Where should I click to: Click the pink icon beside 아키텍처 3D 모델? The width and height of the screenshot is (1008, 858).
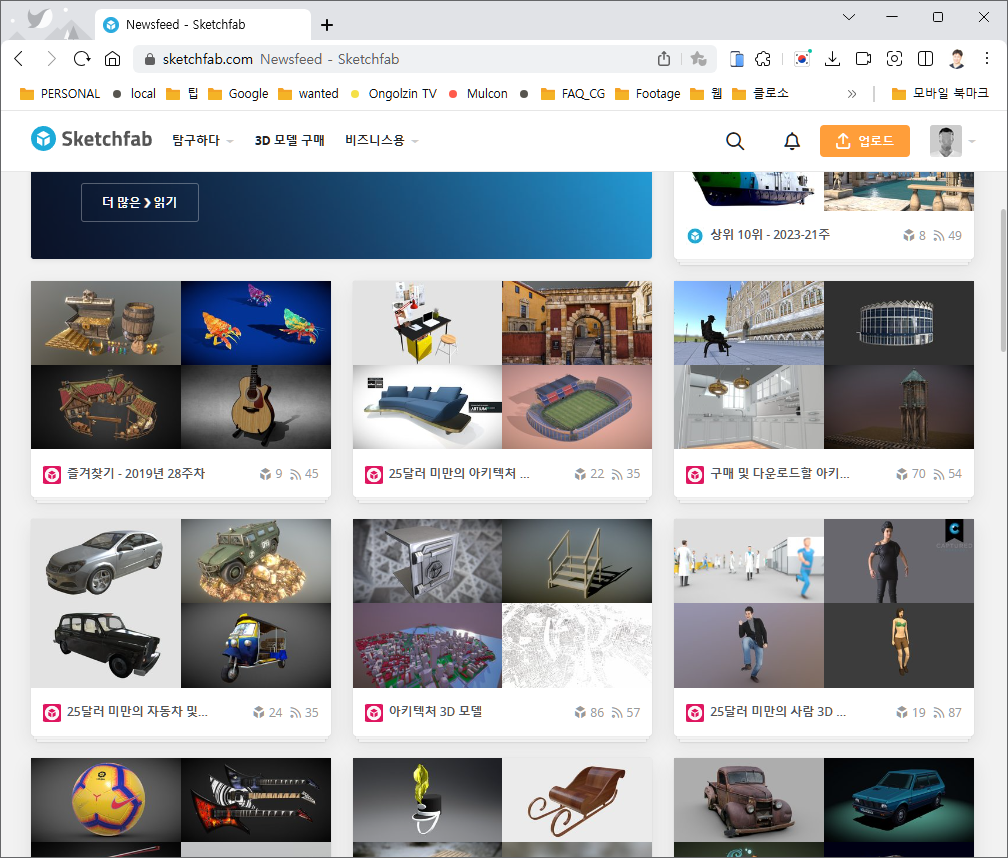pyautogui.click(x=374, y=713)
